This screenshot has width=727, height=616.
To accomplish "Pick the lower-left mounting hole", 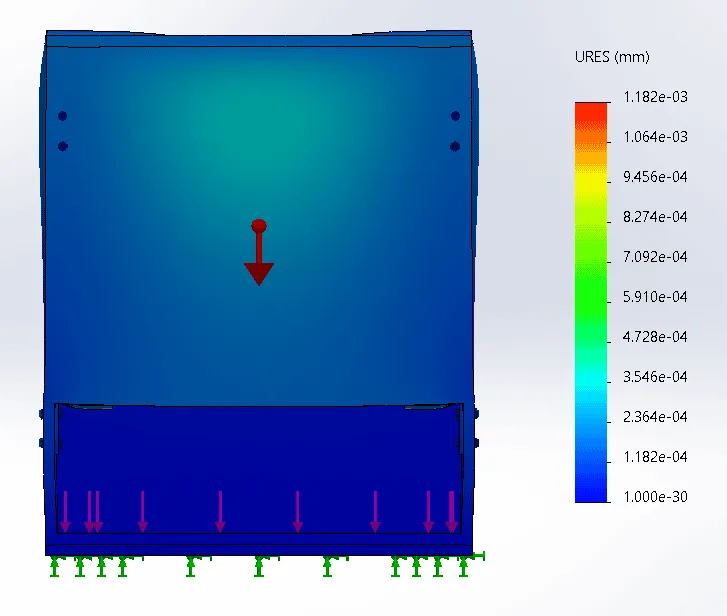I will (62, 146).
